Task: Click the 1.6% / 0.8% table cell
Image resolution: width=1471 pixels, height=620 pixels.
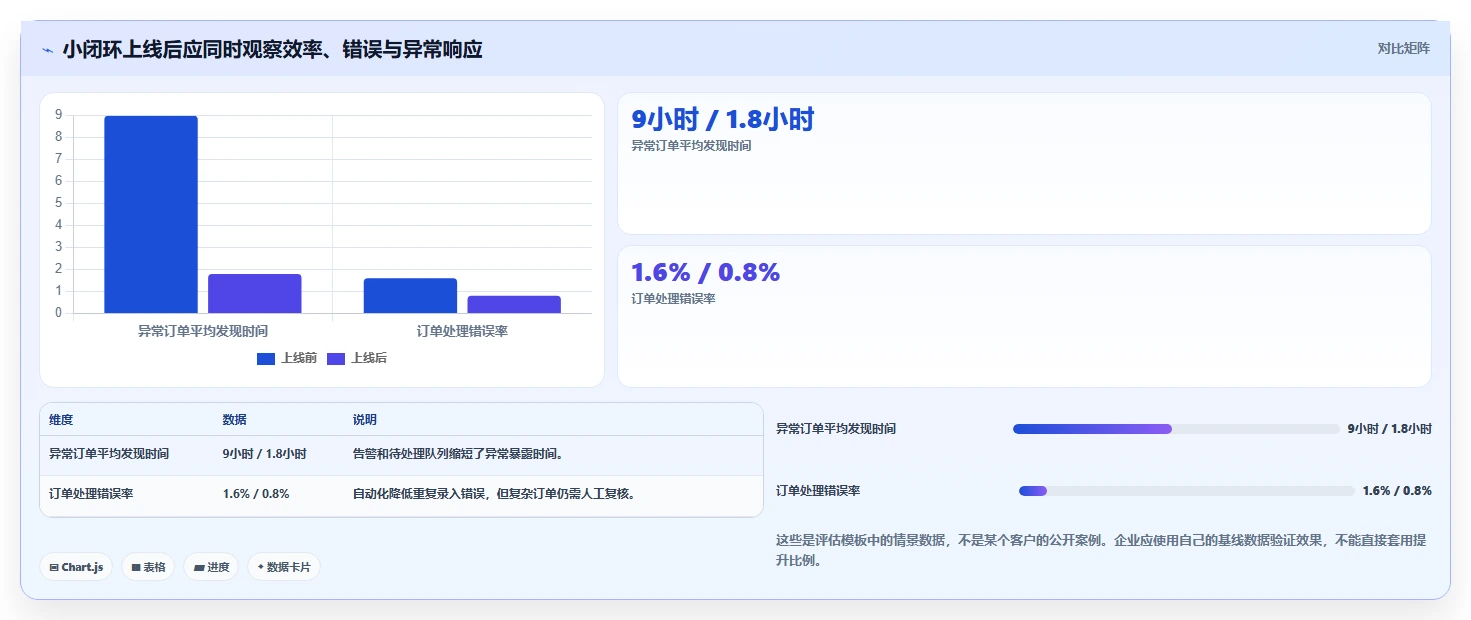Action: coord(256,494)
